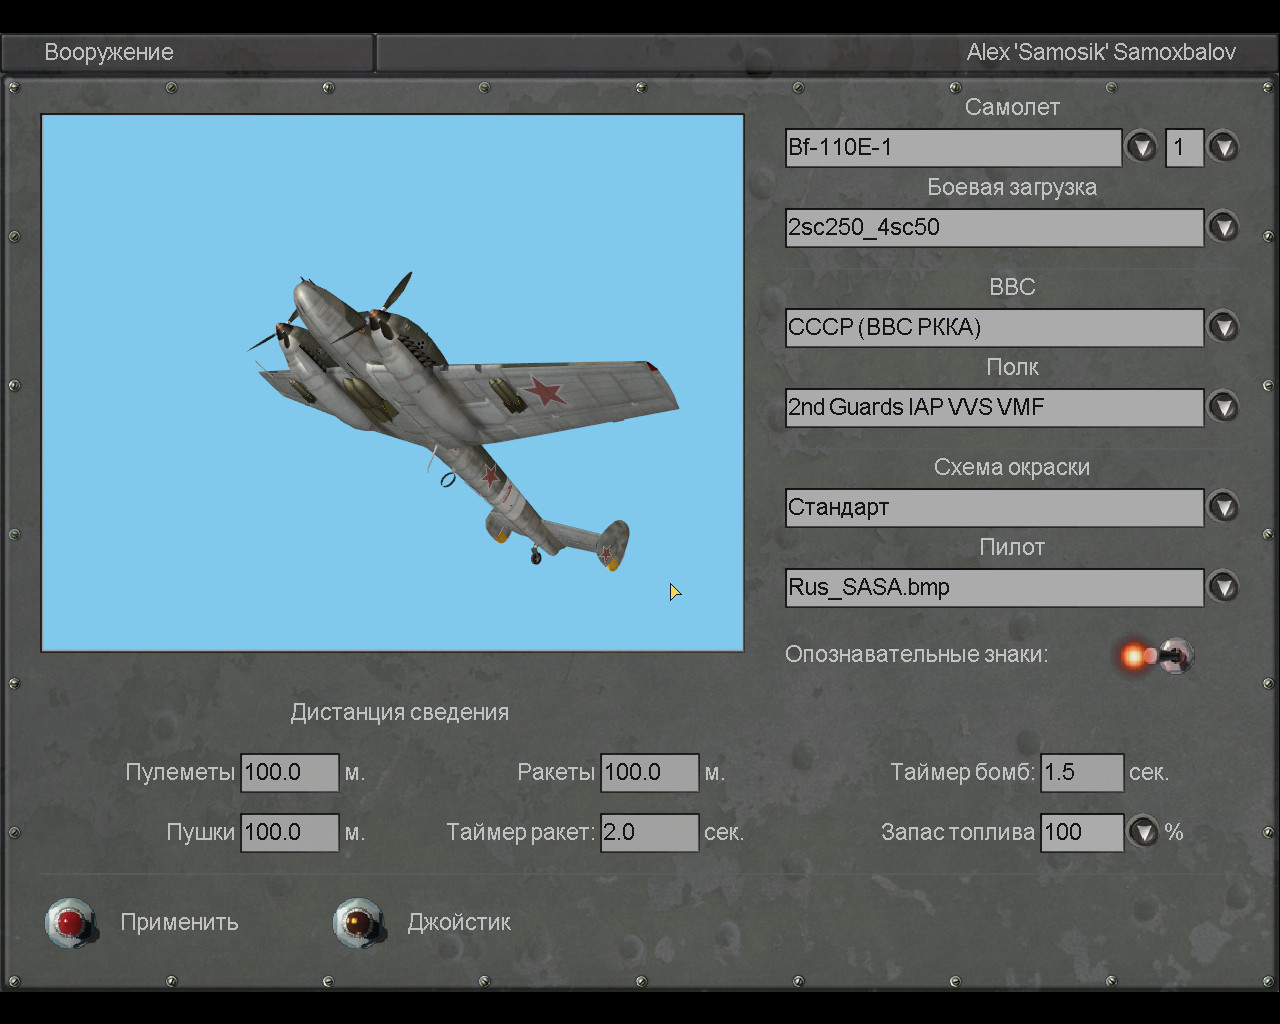Edit the Таймер бомб seconds field

[x=1082, y=773]
